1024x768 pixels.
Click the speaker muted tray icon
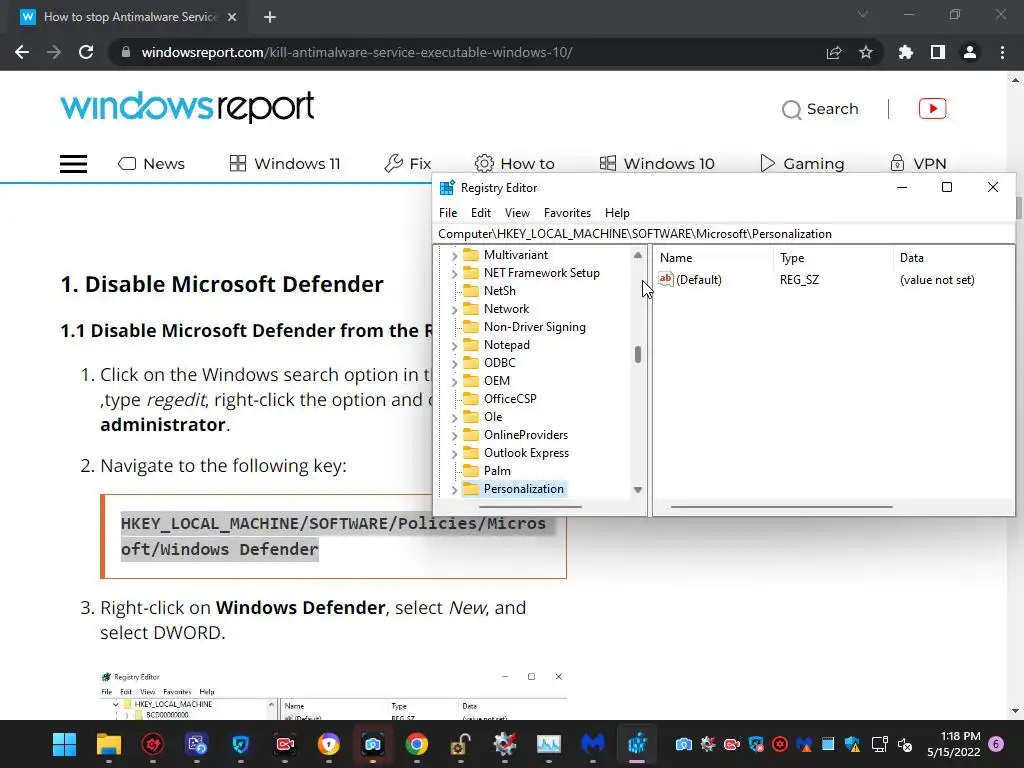click(904, 744)
